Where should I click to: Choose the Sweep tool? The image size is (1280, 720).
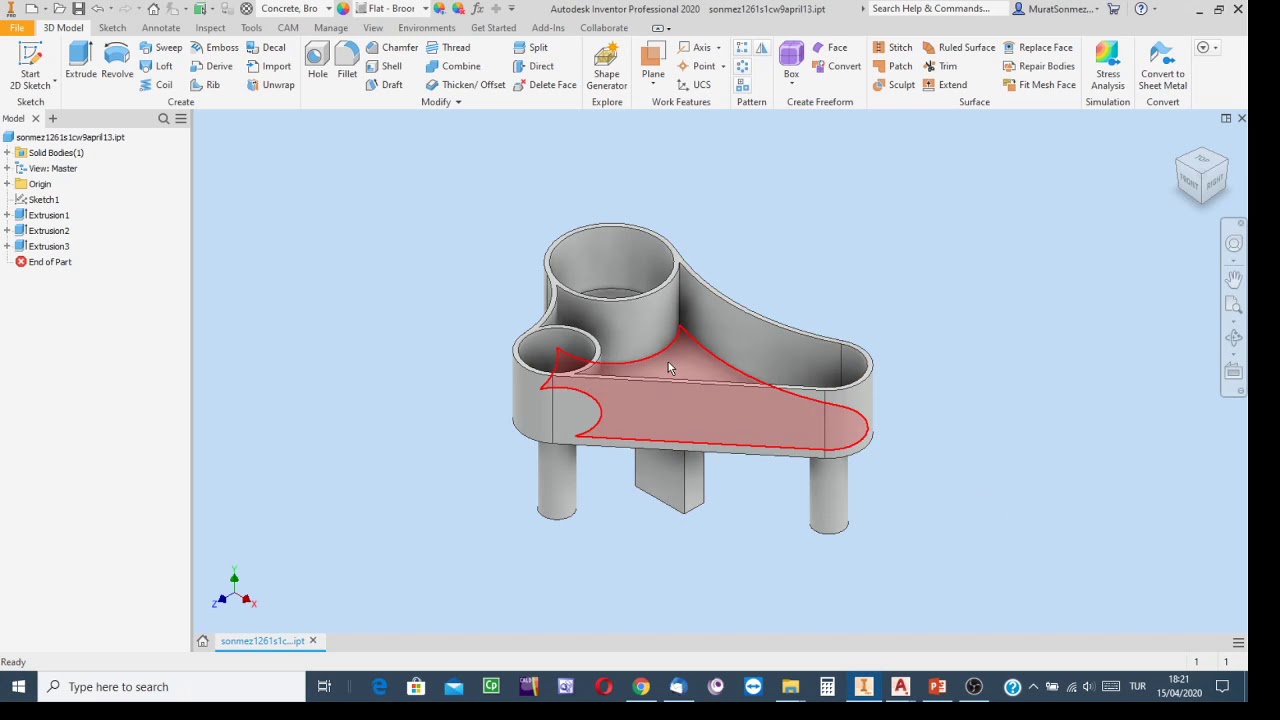(x=161, y=47)
